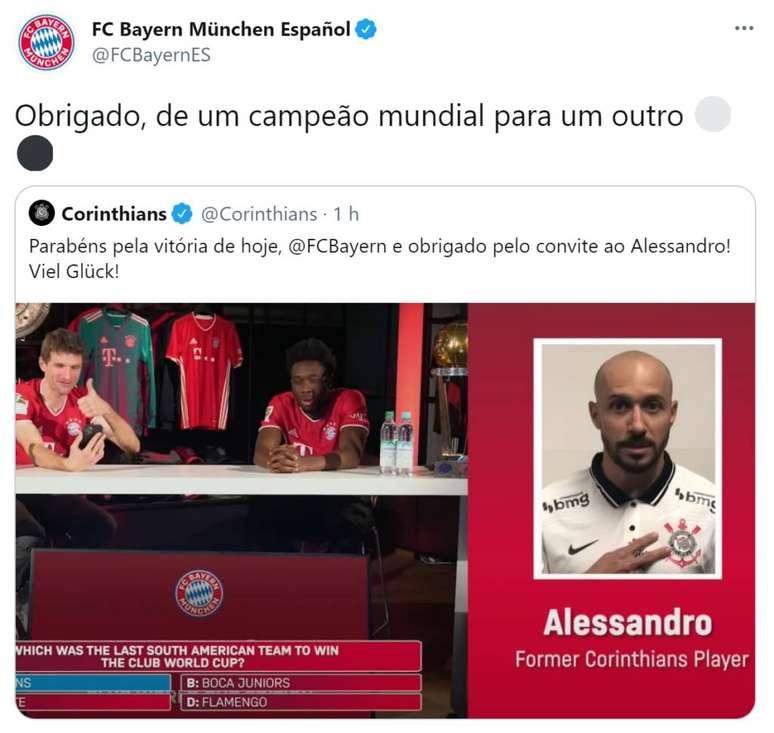
Task: Open the quiz video image thumbnail
Action: click(x=385, y=510)
